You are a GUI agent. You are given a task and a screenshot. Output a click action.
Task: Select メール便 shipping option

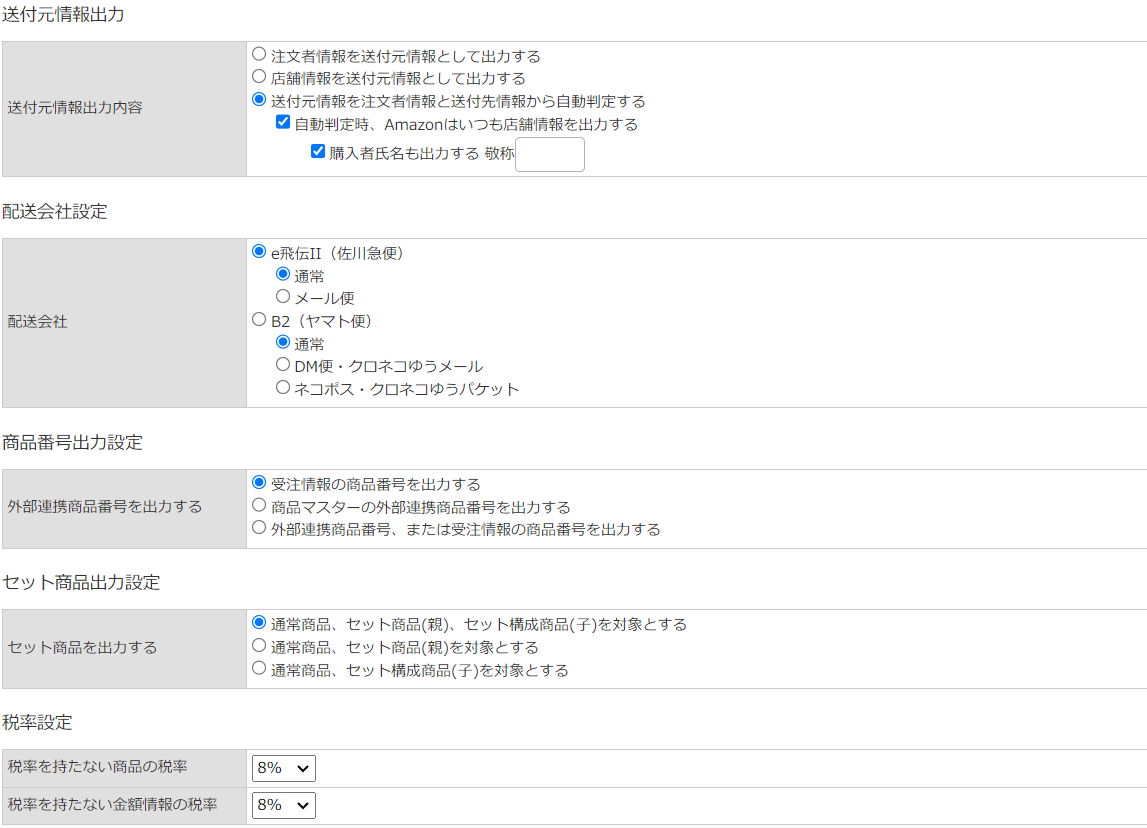(283, 297)
